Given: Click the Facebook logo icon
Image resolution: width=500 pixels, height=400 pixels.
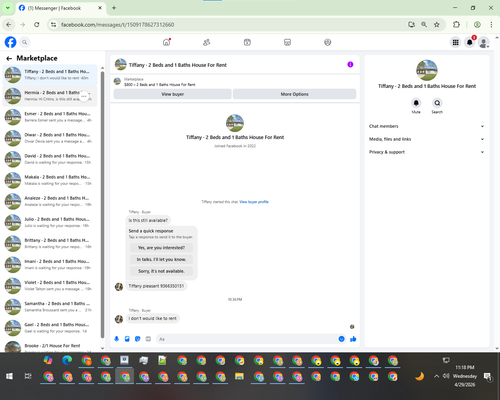Looking at the screenshot, I should click(x=10, y=42).
